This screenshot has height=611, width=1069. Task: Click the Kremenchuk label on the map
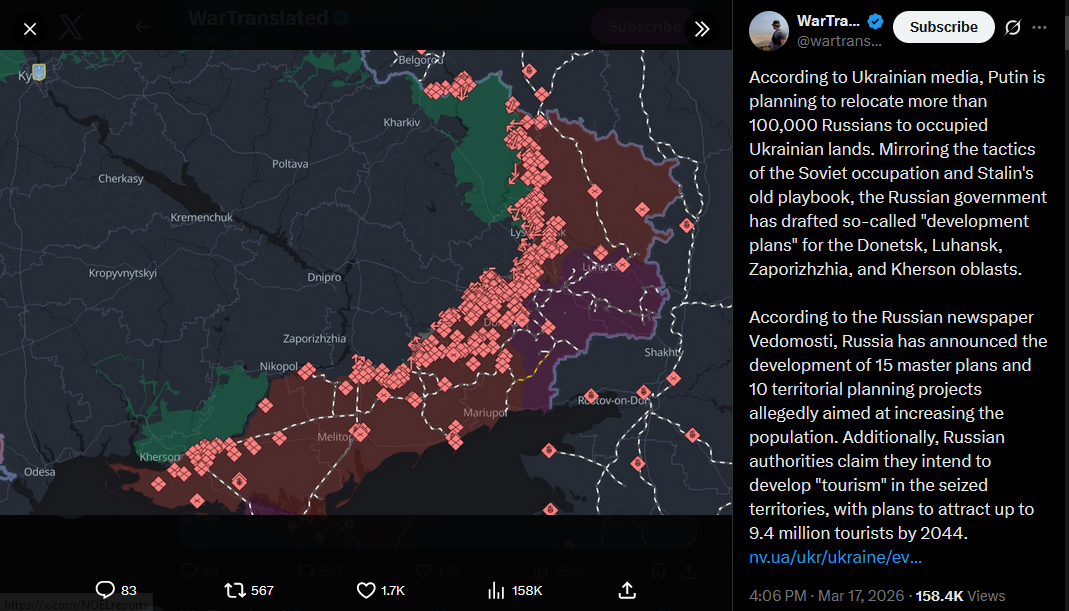(201, 218)
